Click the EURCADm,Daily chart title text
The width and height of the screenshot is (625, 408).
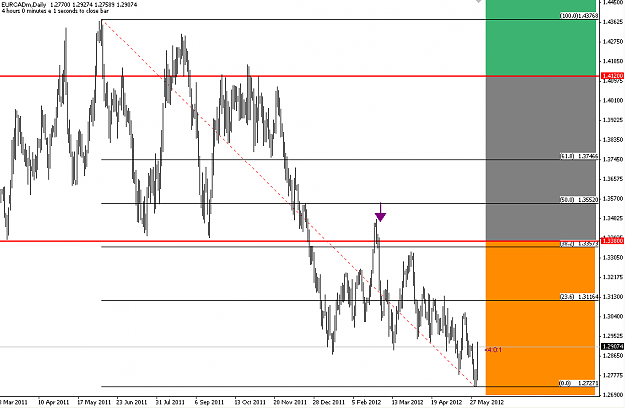pos(24,5)
